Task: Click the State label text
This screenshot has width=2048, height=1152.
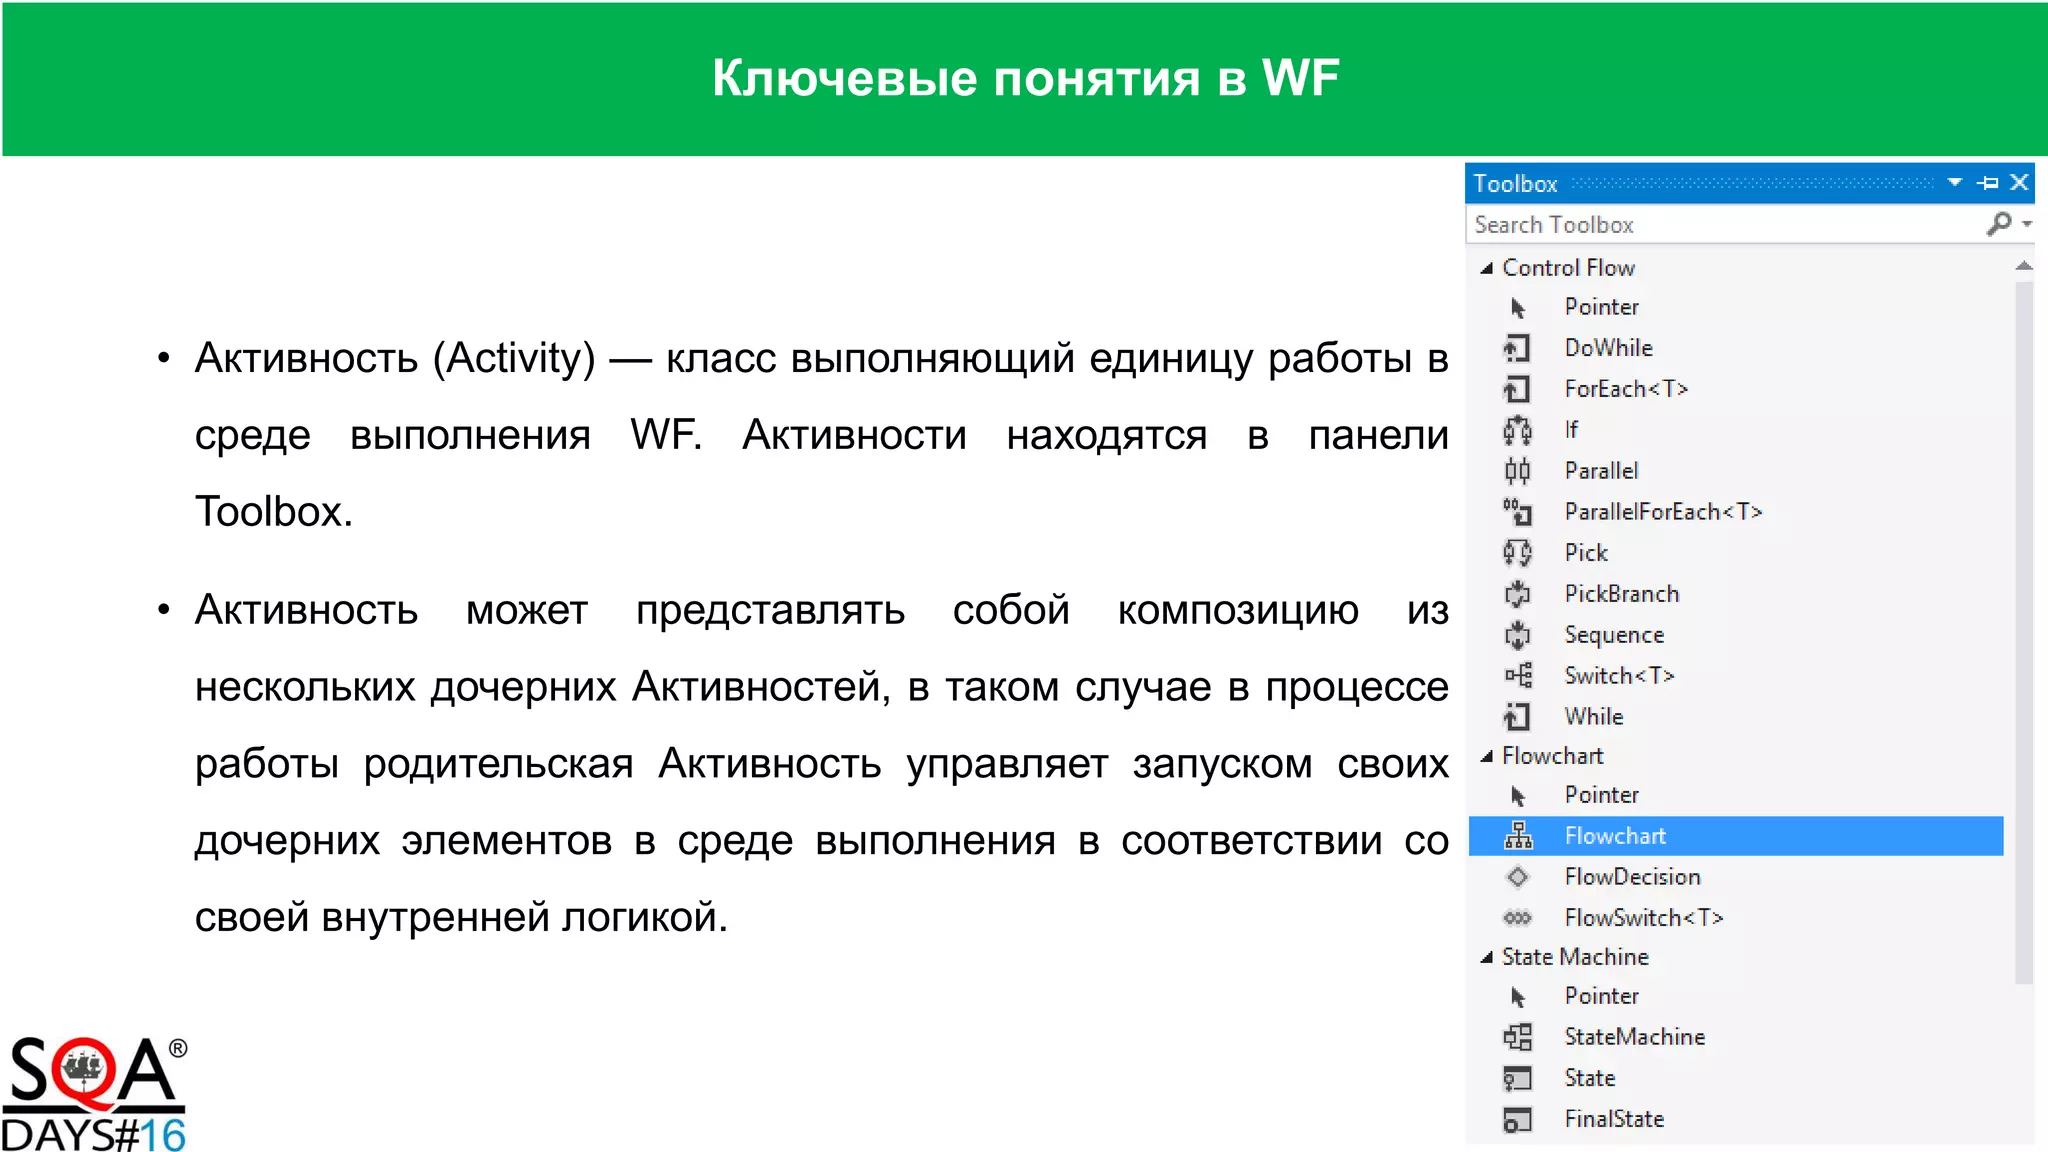Action: pyautogui.click(x=1590, y=1078)
